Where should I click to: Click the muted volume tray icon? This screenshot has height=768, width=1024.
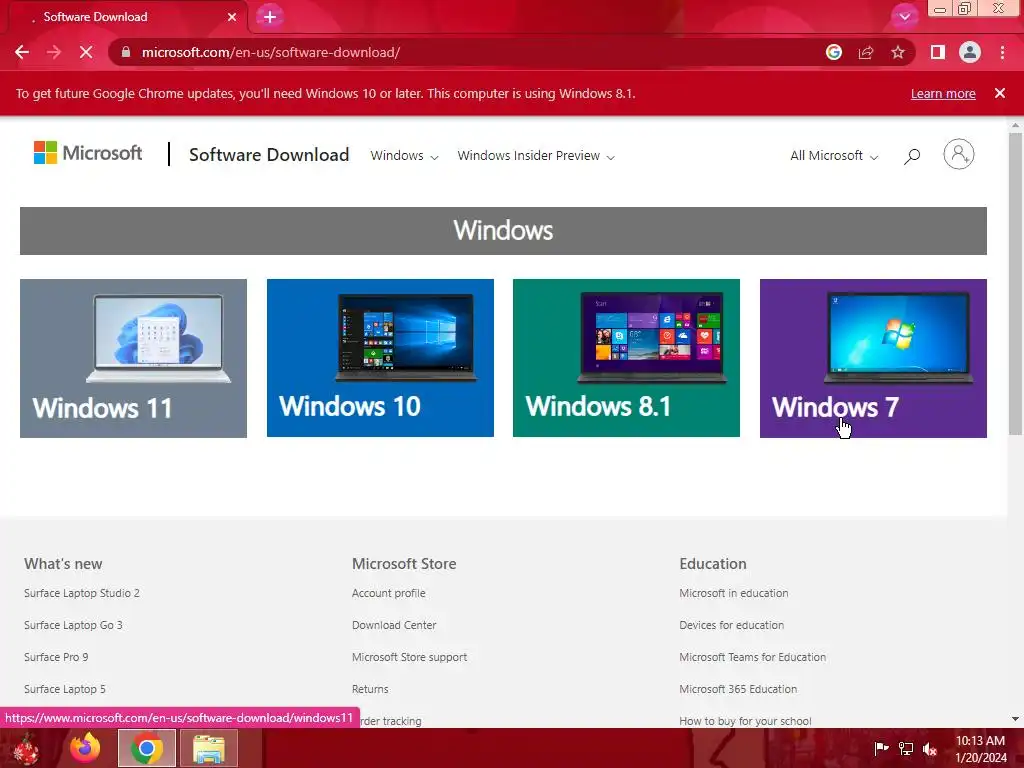click(x=930, y=748)
